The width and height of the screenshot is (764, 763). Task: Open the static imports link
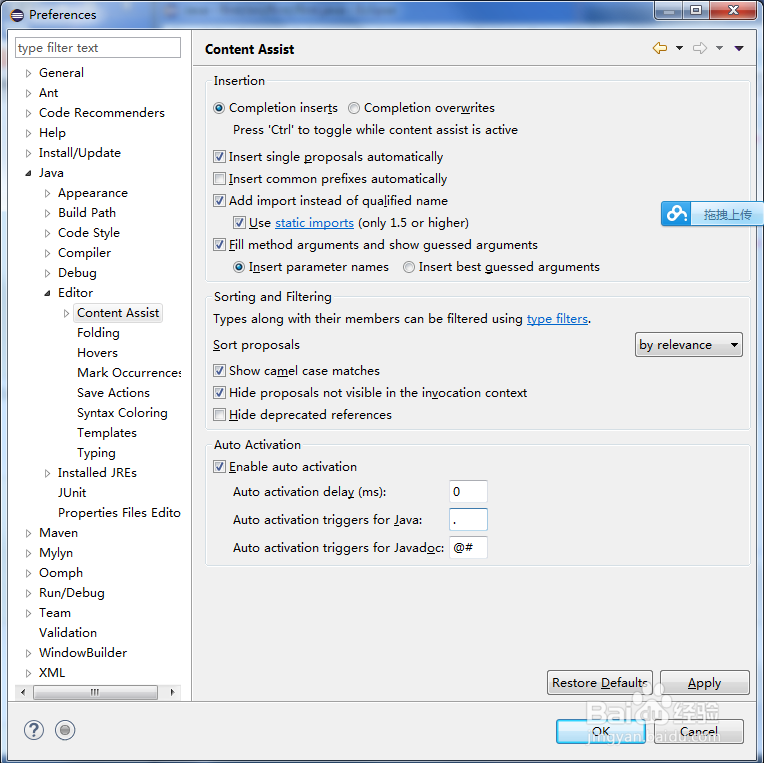[x=314, y=223]
